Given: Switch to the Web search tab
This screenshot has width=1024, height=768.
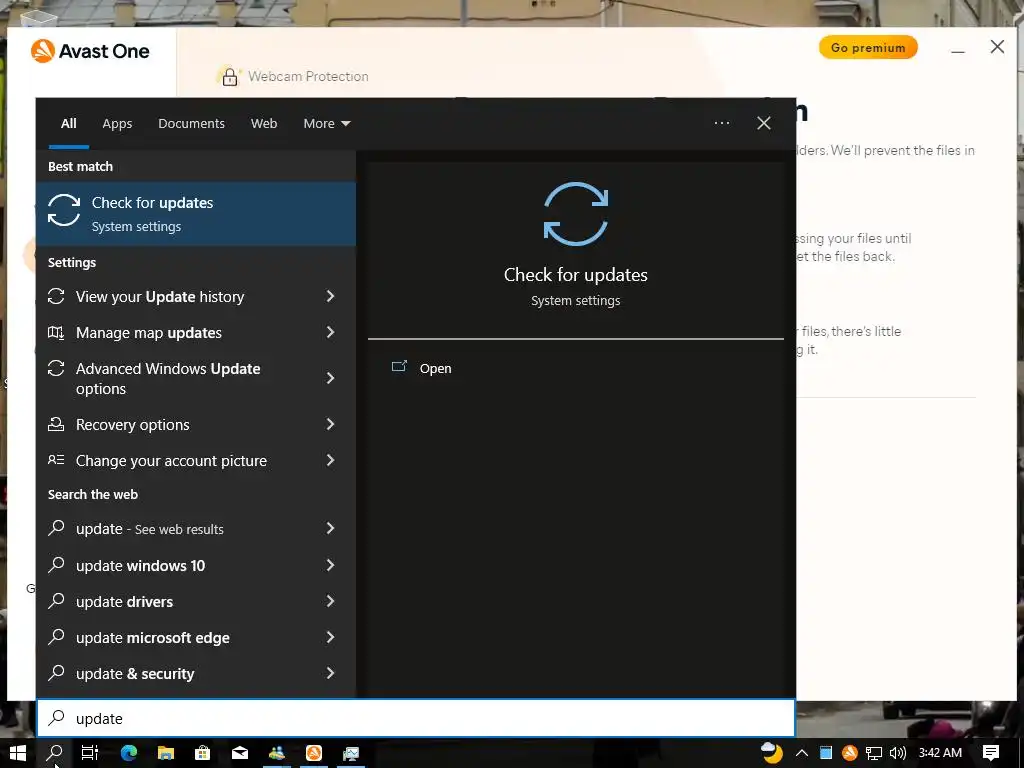Looking at the screenshot, I should [x=264, y=123].
